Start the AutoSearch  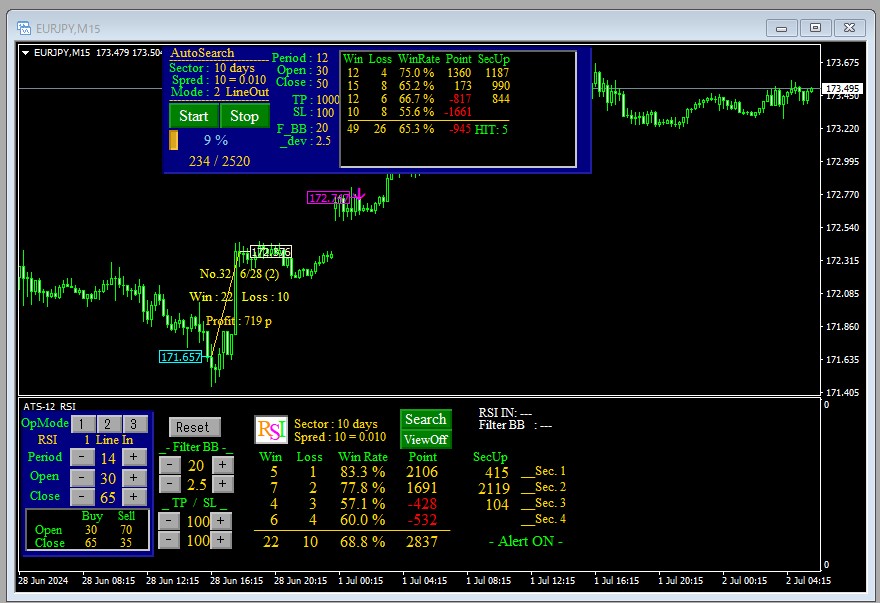193,116
